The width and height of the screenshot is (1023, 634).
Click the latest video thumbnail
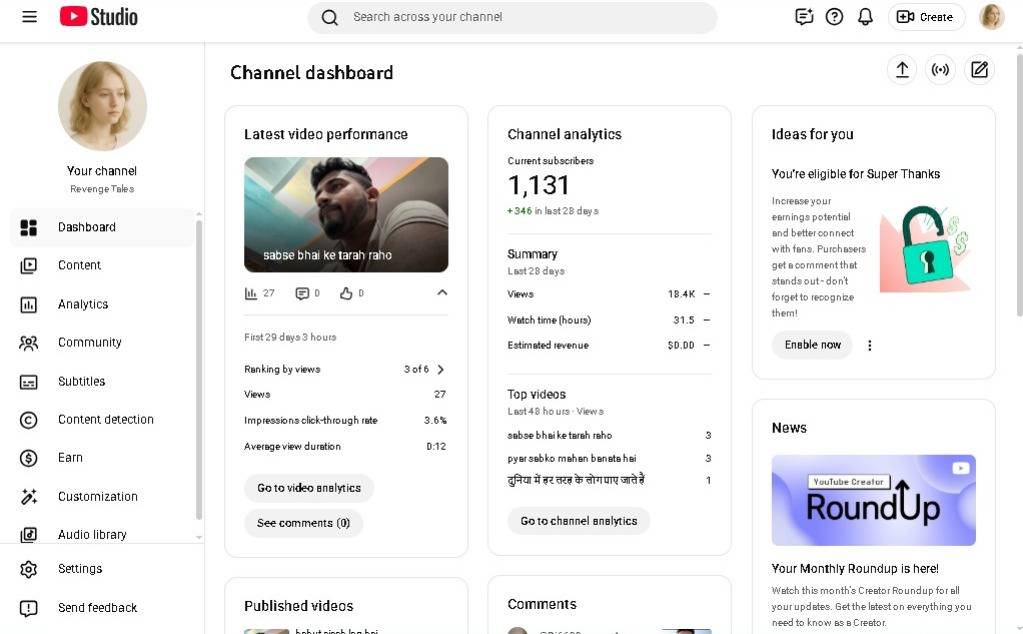point(346,214)
